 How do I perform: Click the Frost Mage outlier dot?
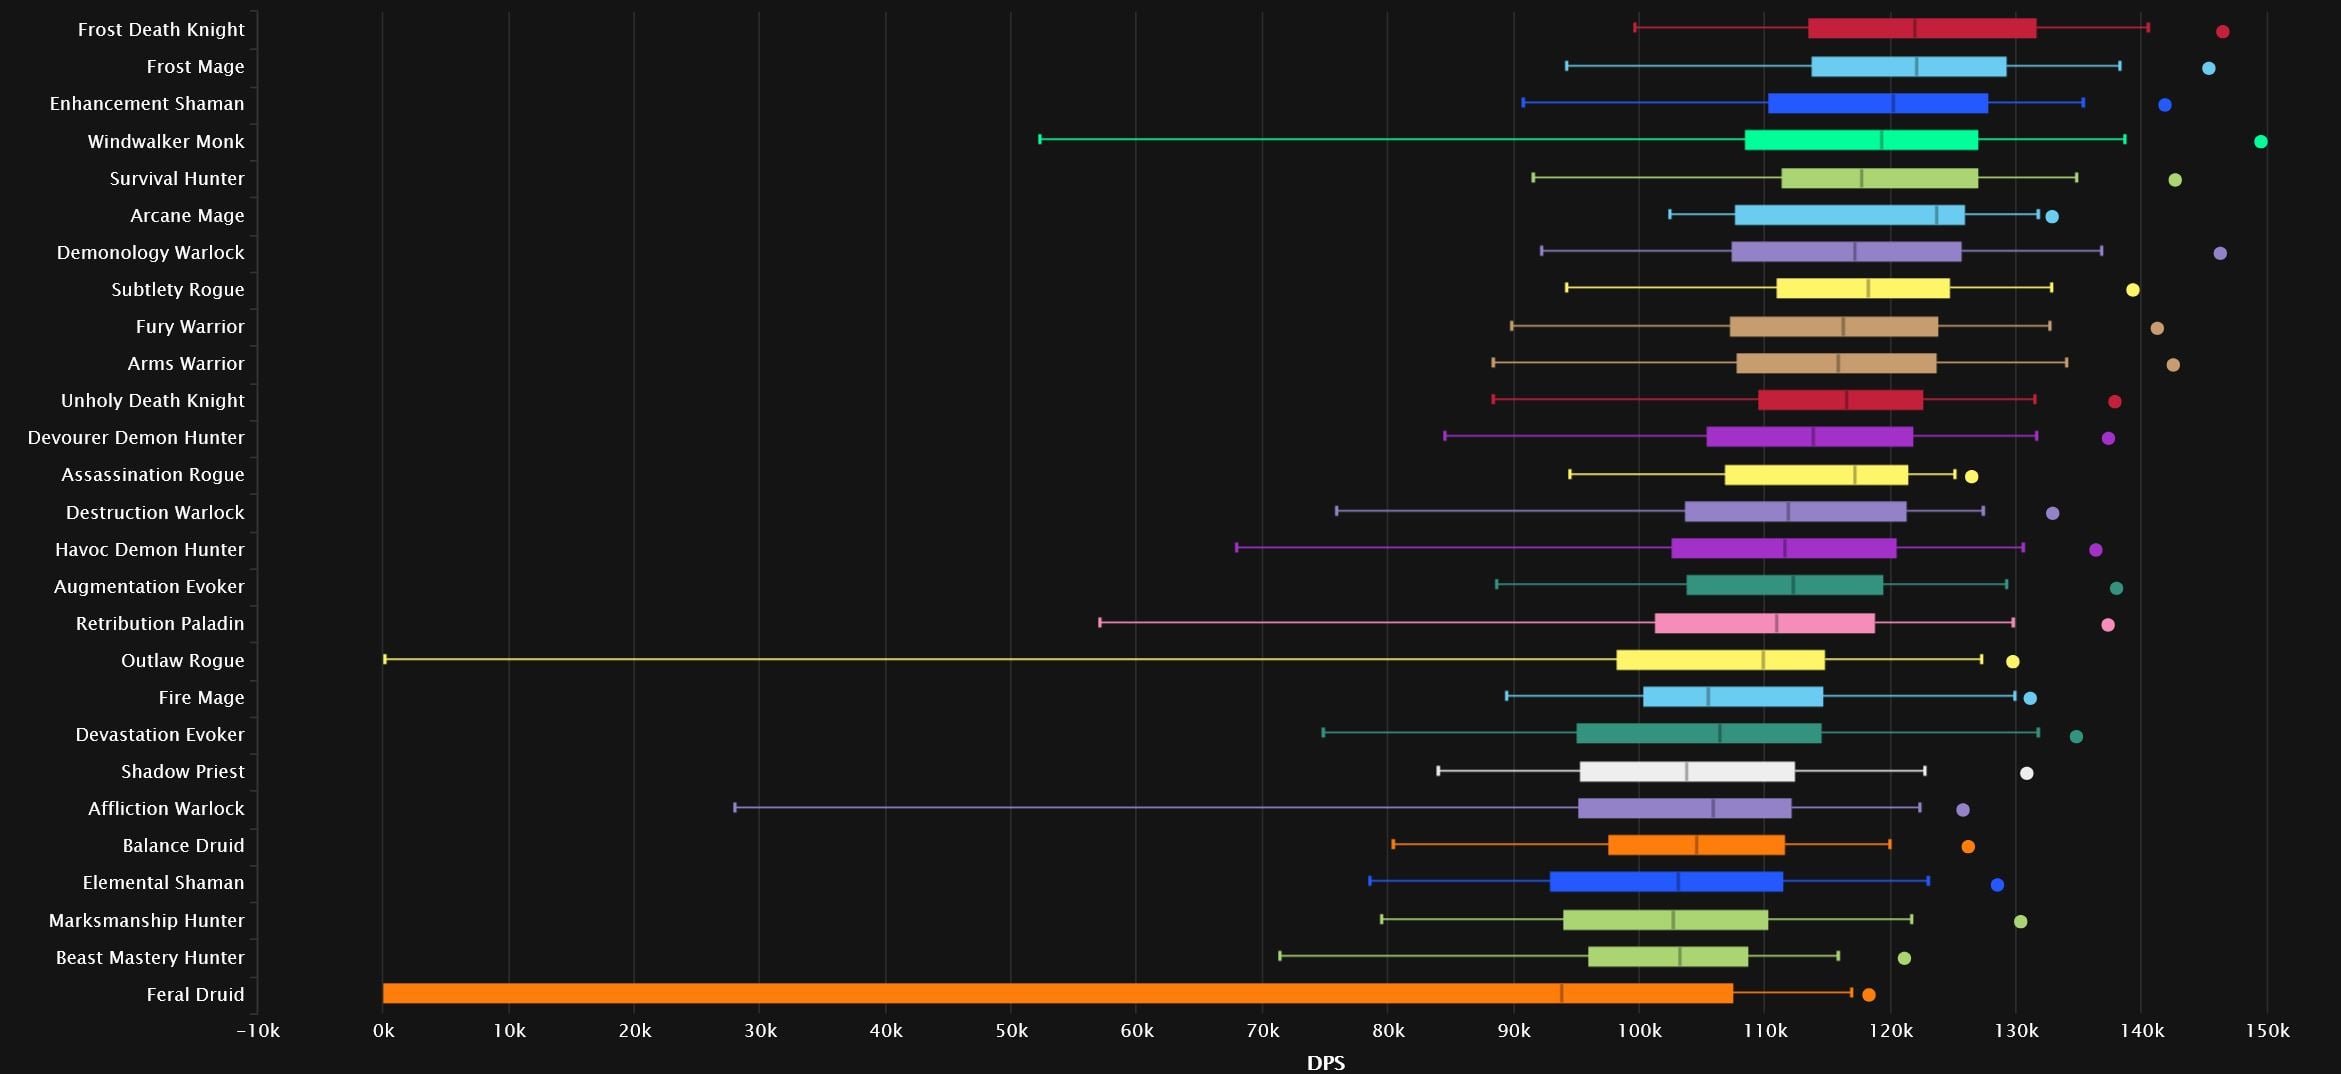coord(2208,68)
